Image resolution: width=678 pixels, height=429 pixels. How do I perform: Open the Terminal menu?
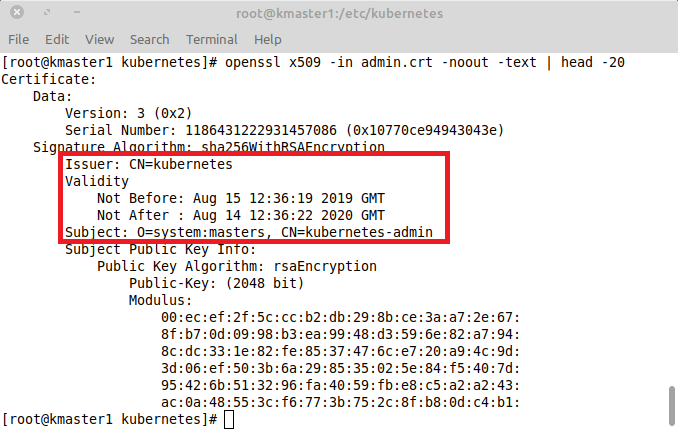pyautogui.click(x=212, y=39)
